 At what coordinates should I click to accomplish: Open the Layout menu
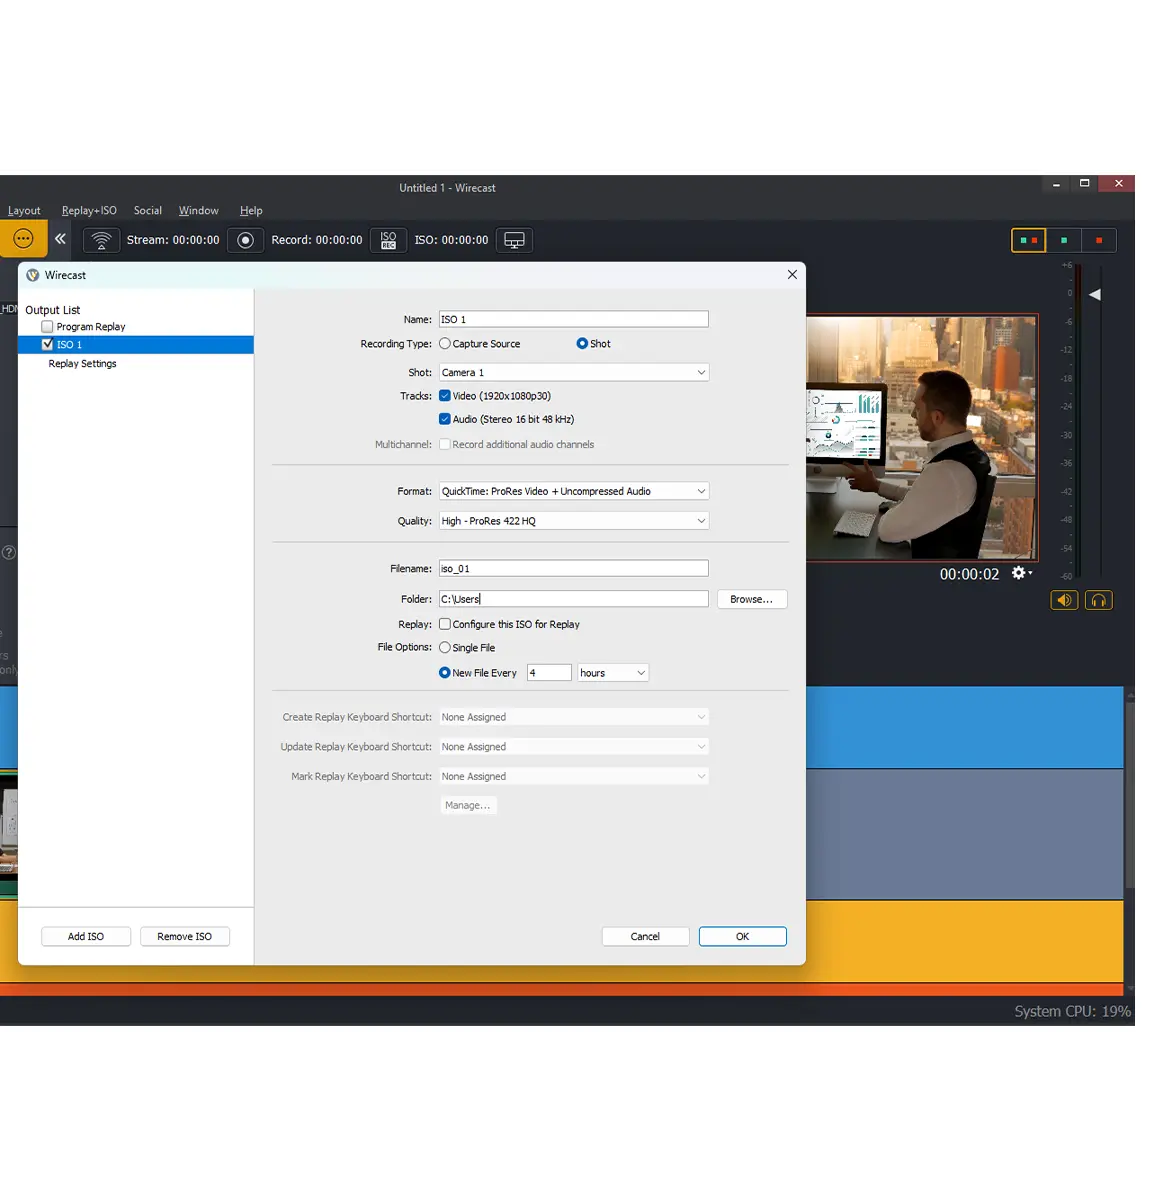point(24,211)
